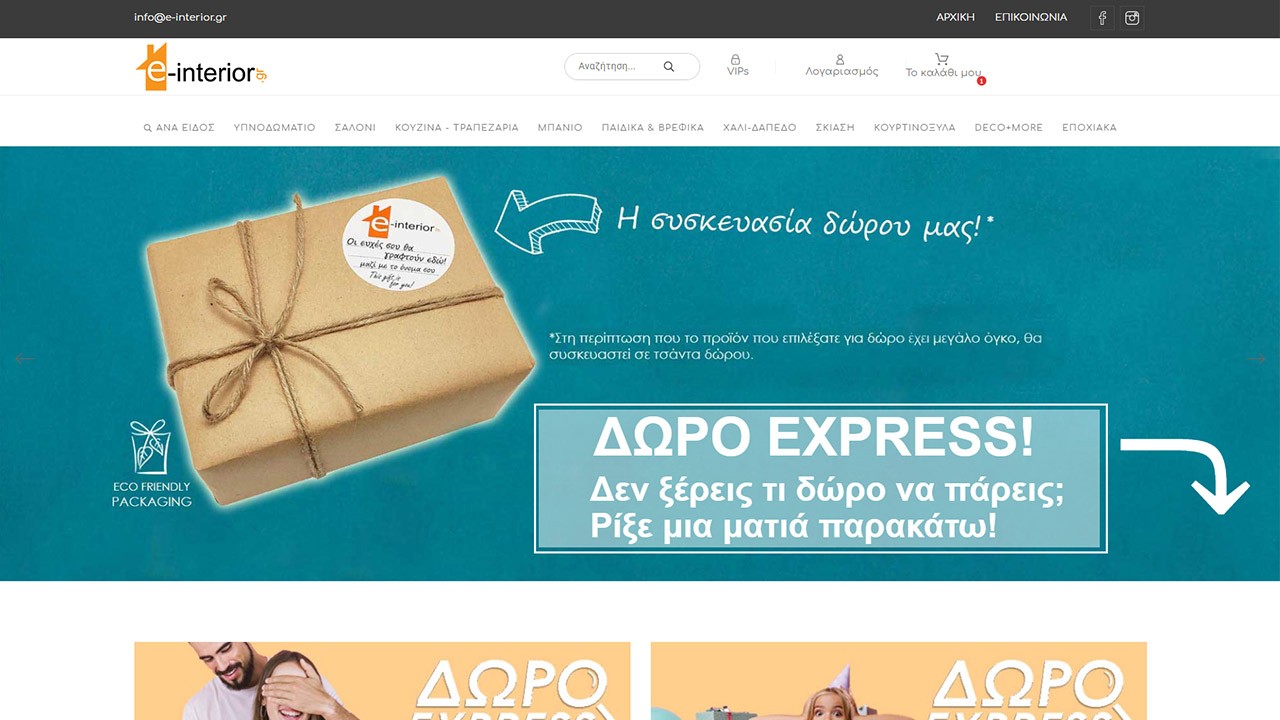Viewport: 1280px width, 720px height.
Task: Open the ΜΠΑΝΙΟ category
Action: point(560,128)
